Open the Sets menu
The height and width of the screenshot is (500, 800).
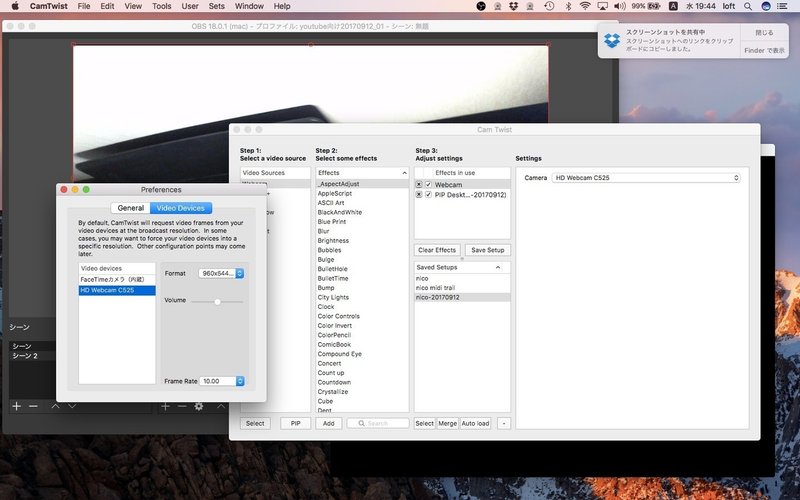click(x=216, y=6)
